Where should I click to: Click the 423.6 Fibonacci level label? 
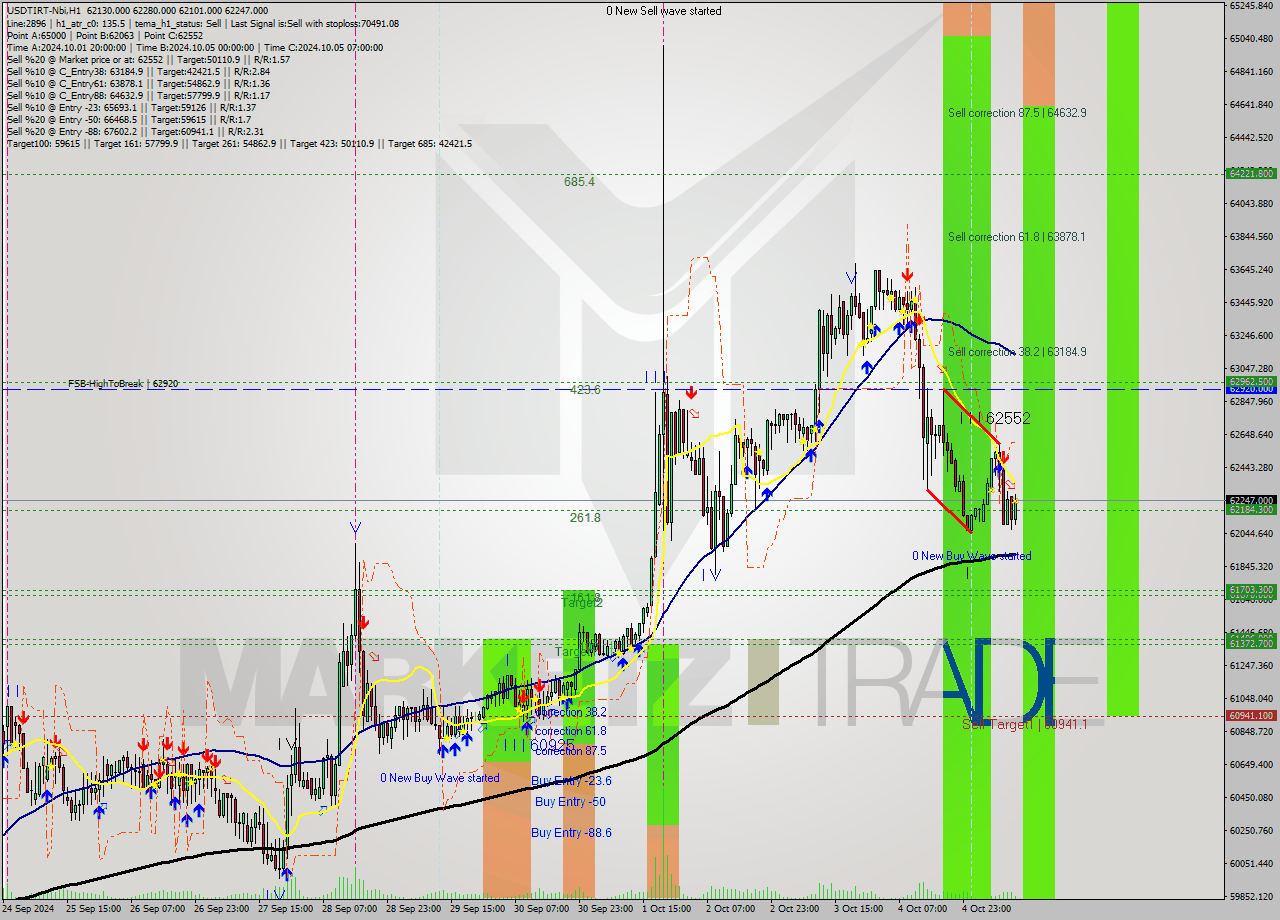[x=585, y=390]
